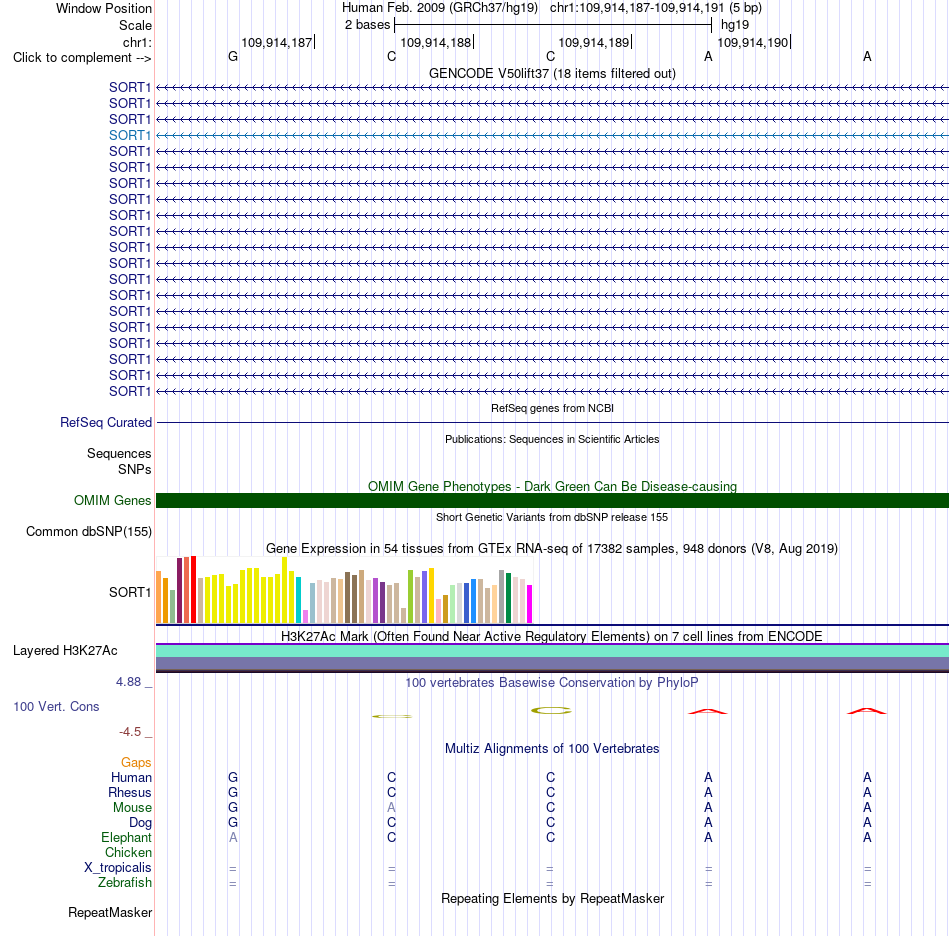950x936 pixels.
Task: Select the RefSeq Curated gene line
Action: click(552, 422)
